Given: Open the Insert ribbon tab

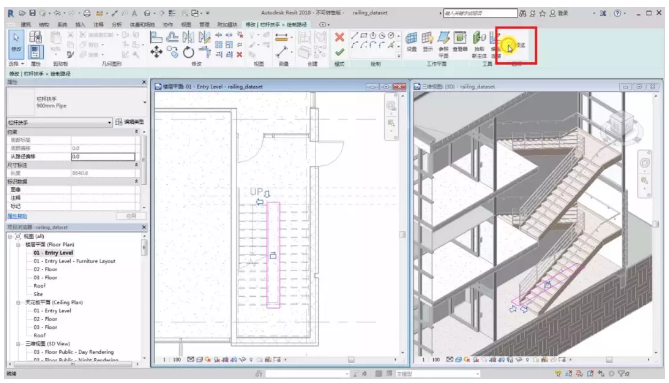Looking at the screenshot, I should pos(80,25).
